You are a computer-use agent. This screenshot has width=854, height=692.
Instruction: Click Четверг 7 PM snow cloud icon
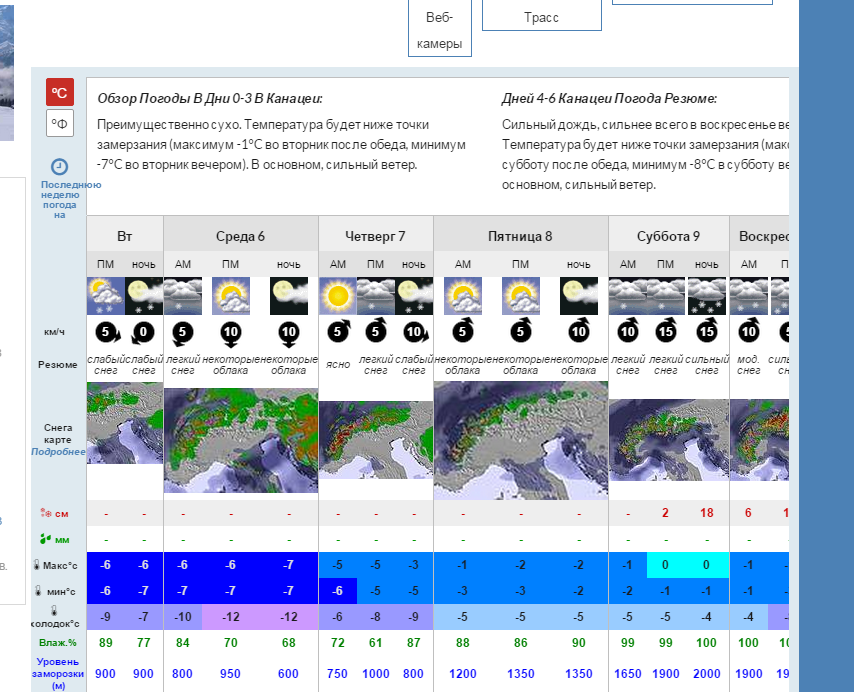tap(376, 296)
